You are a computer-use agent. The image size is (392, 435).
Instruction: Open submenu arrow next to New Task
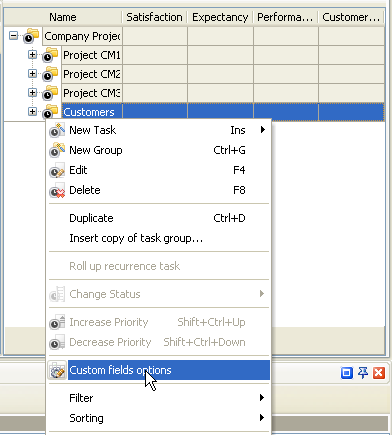[x=263, y=130]
